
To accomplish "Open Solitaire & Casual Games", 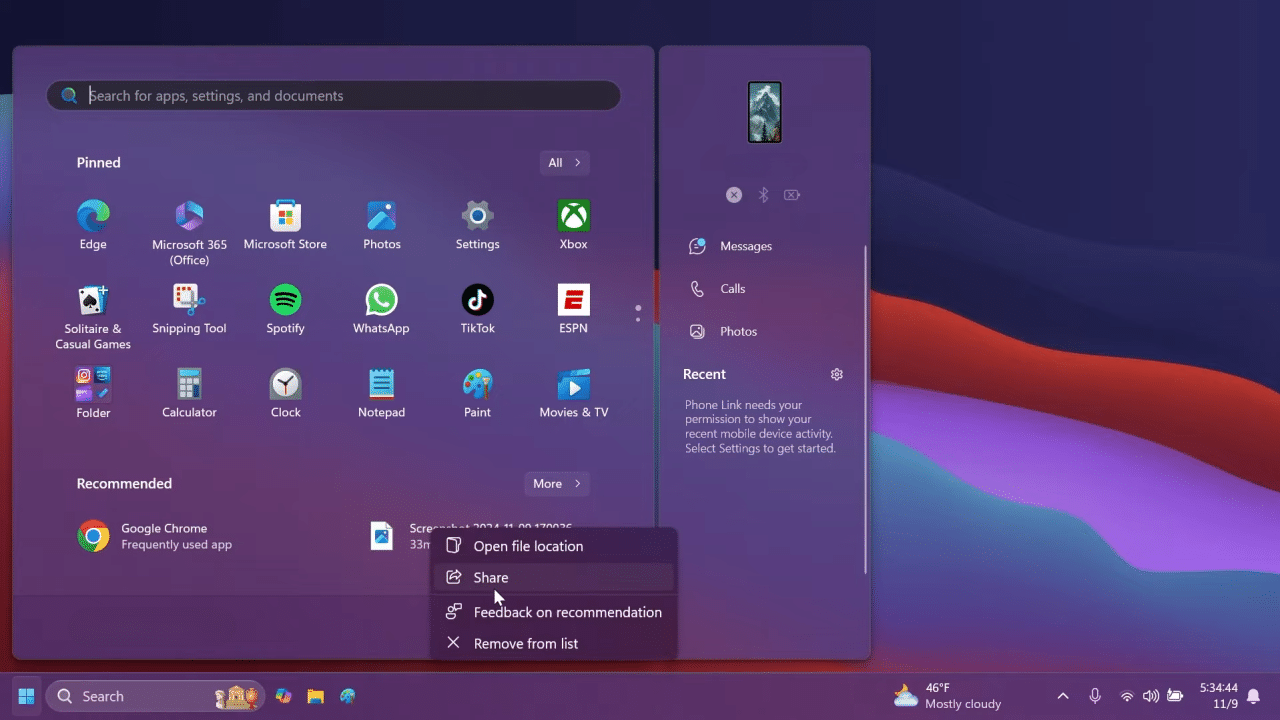I will pyautogui.click(x=93, y=316).
